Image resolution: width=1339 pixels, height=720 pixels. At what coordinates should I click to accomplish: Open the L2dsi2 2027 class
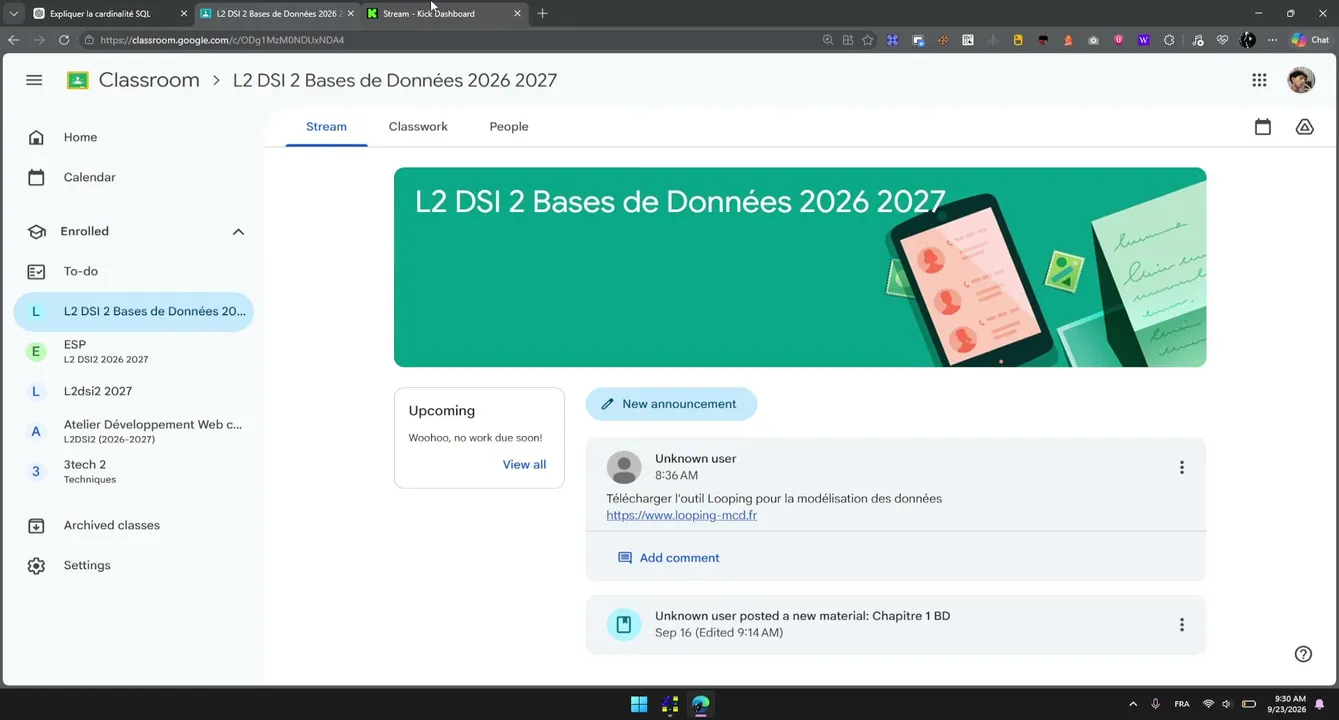click(133, 391)
